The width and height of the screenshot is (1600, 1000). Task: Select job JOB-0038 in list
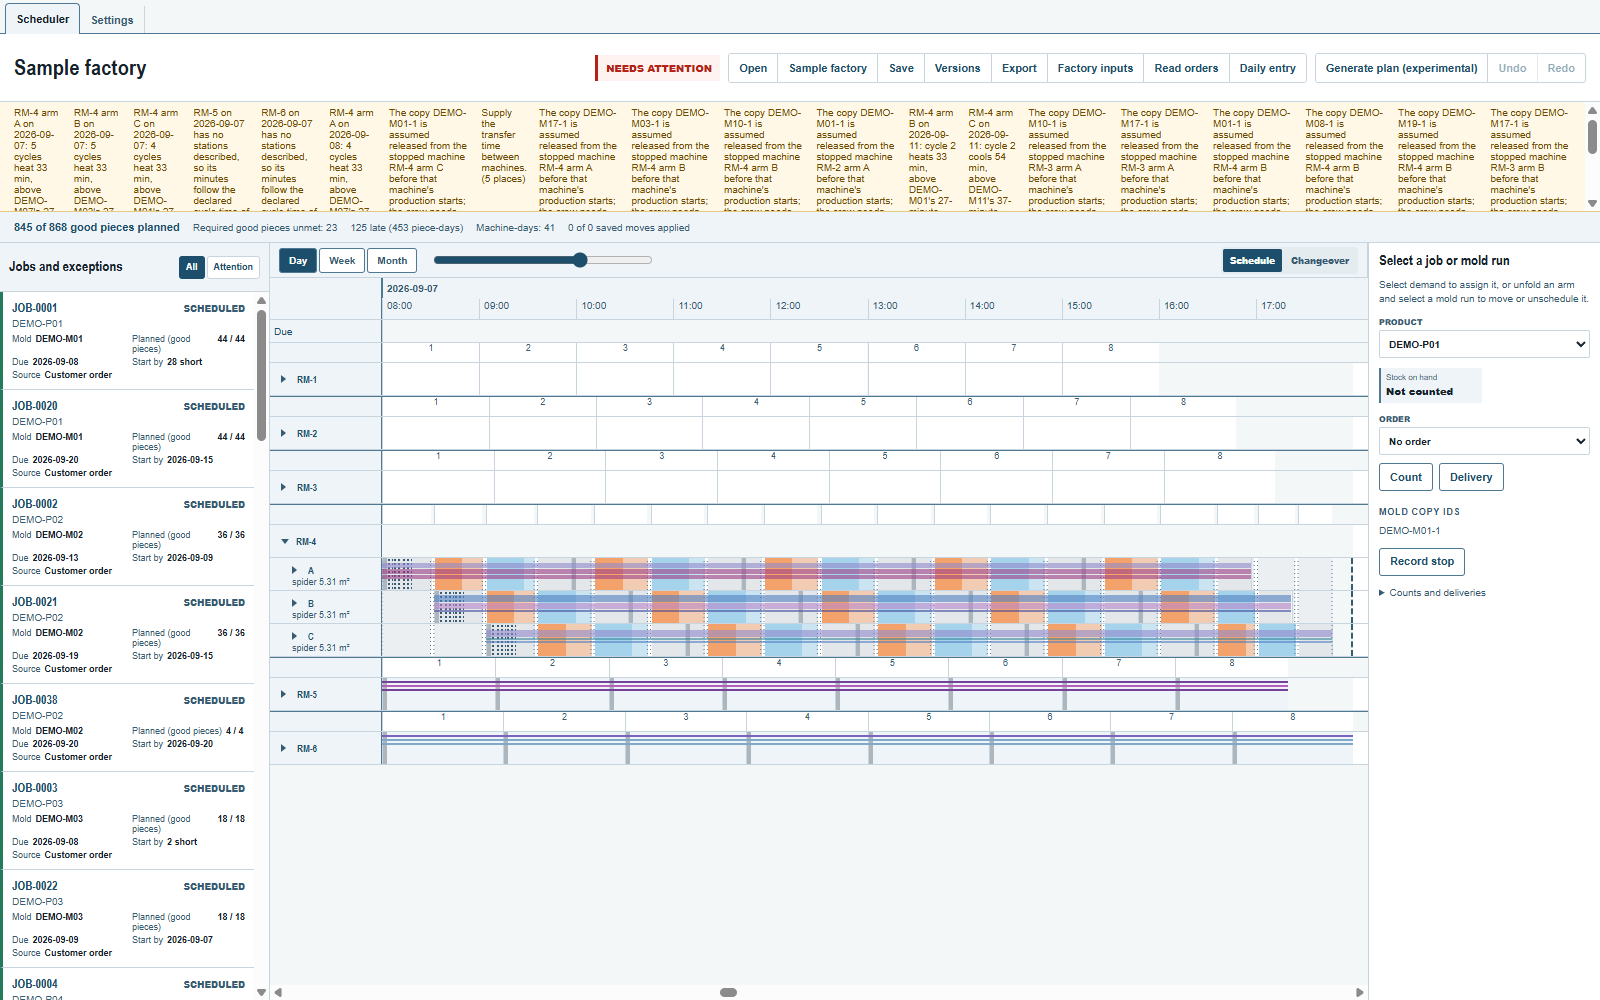128,728
